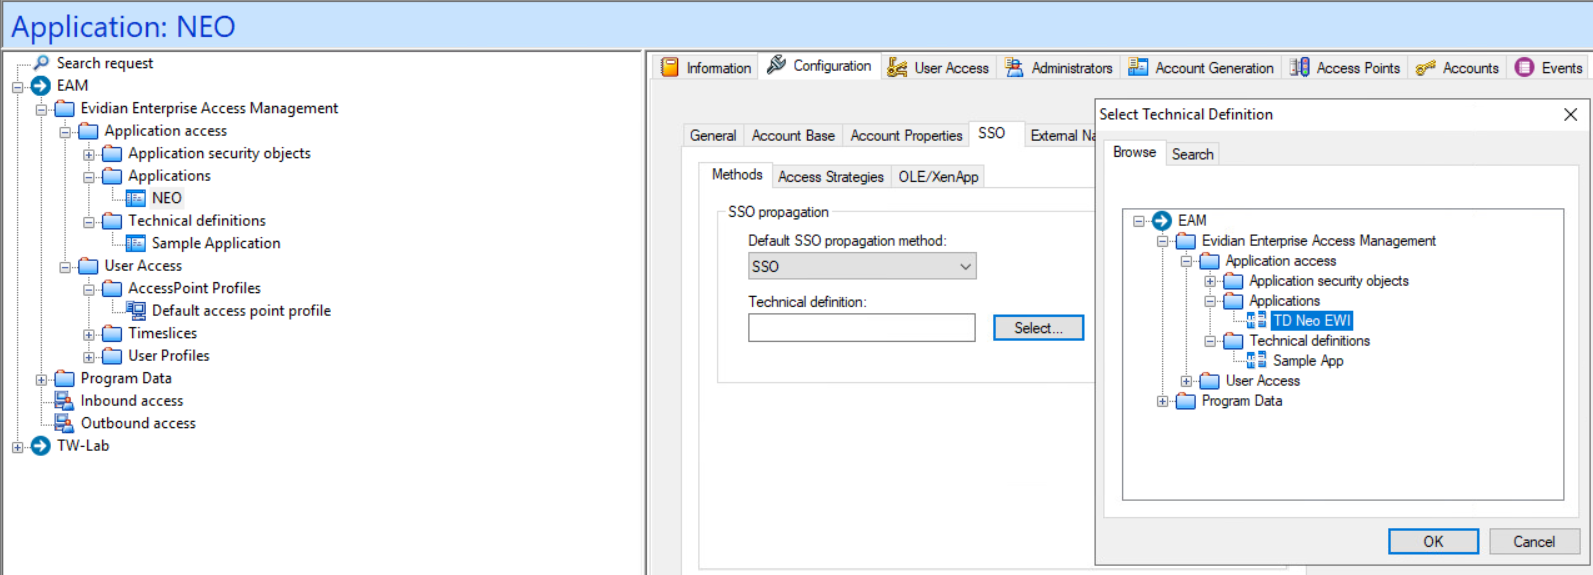Click the Accounts tab keys icon
The image size is (1593, 575).
tap(1425, 68)
